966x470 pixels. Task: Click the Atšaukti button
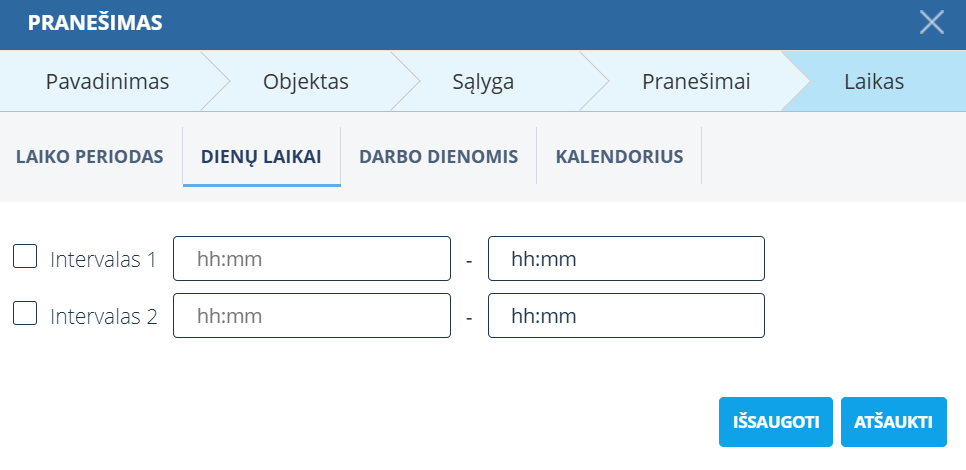tap(893, 422)
